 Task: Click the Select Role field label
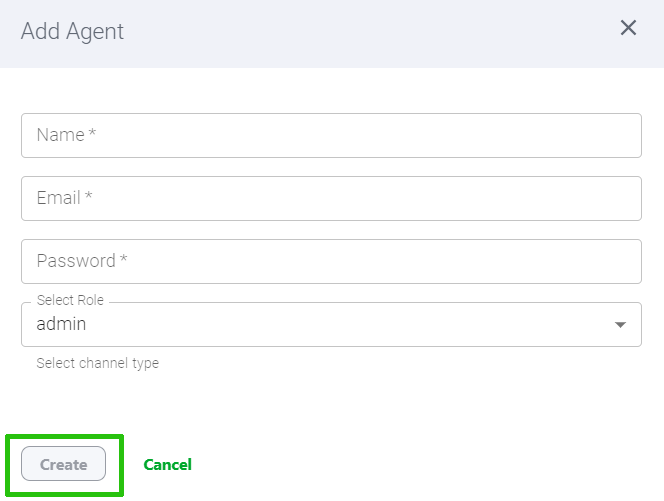70,300
